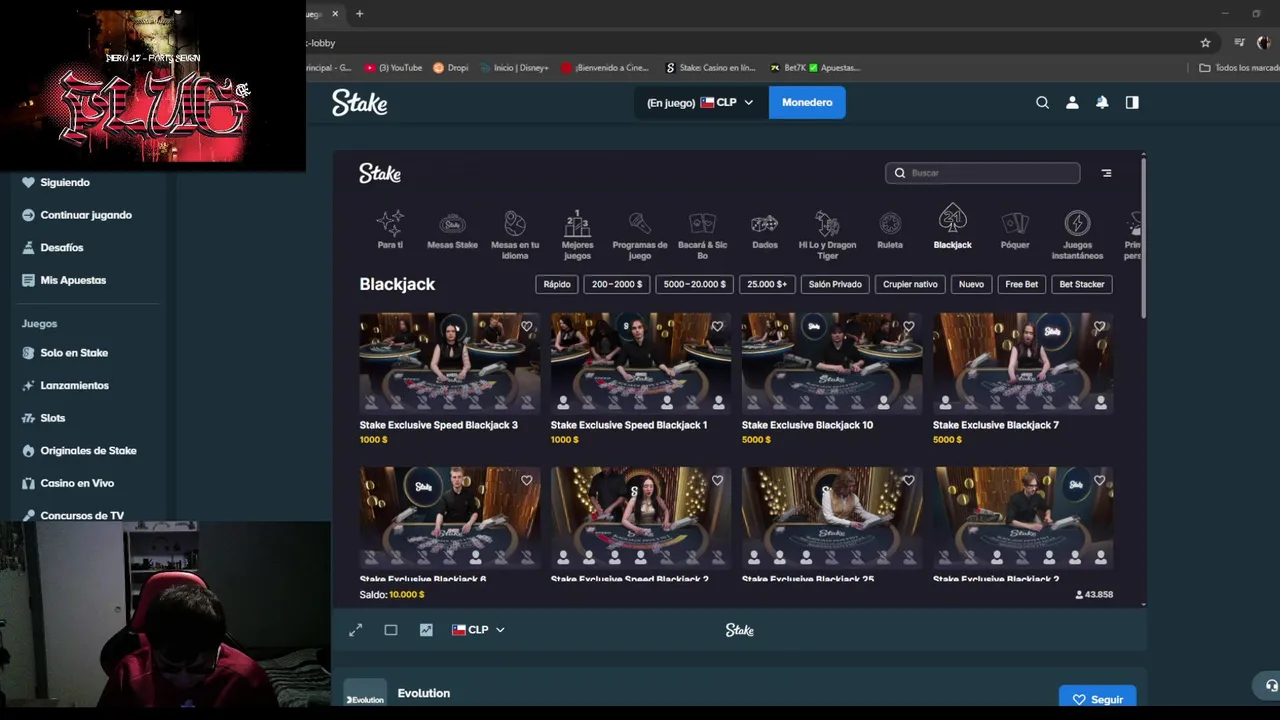This screenshot has height=720, width=1280.
Task: Open Continuar jugando in the sidebar
Action: (x=84, y=215)
